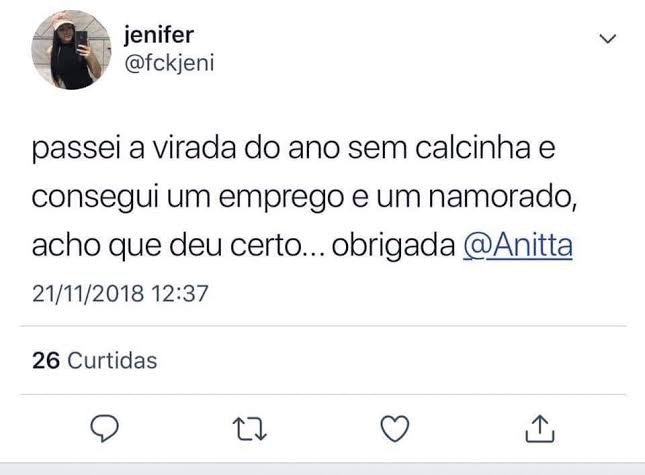
Task: Like the tweet with the heart icon
Action: click(398, 428)
